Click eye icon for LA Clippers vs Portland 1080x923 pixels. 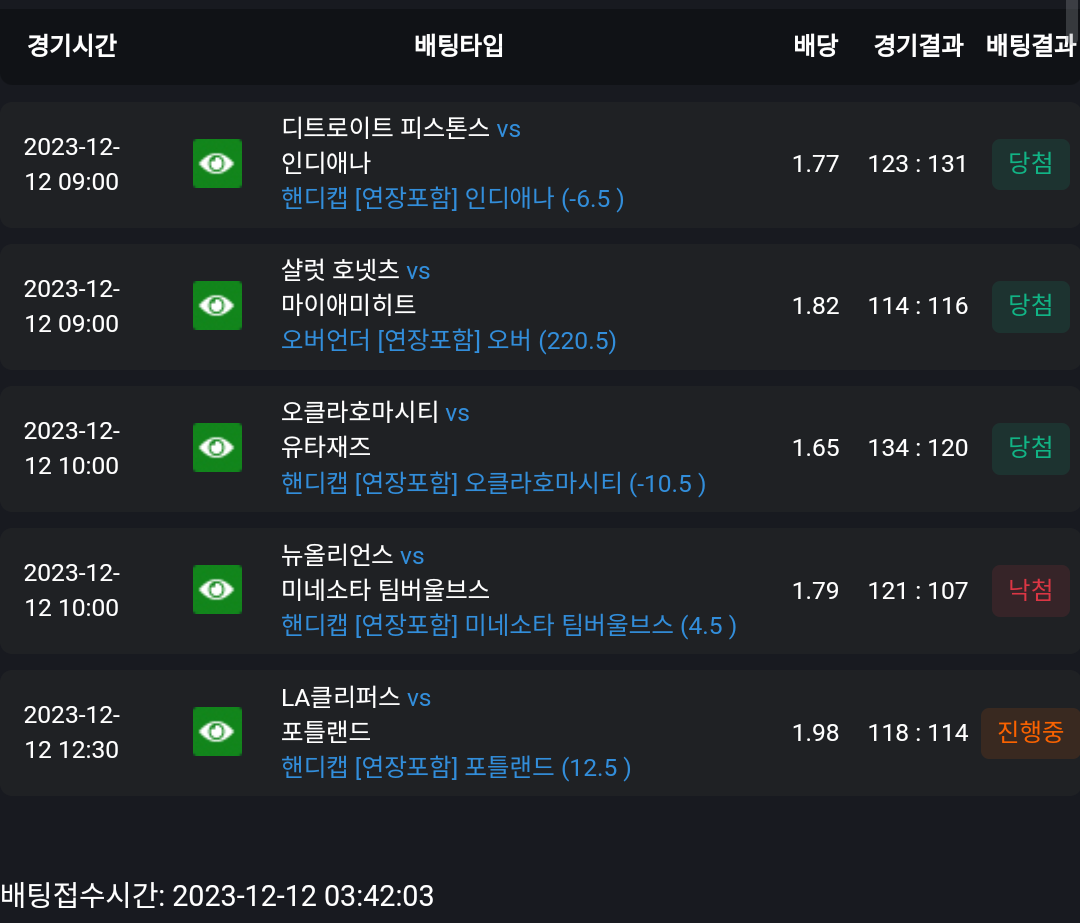(217, 732)
